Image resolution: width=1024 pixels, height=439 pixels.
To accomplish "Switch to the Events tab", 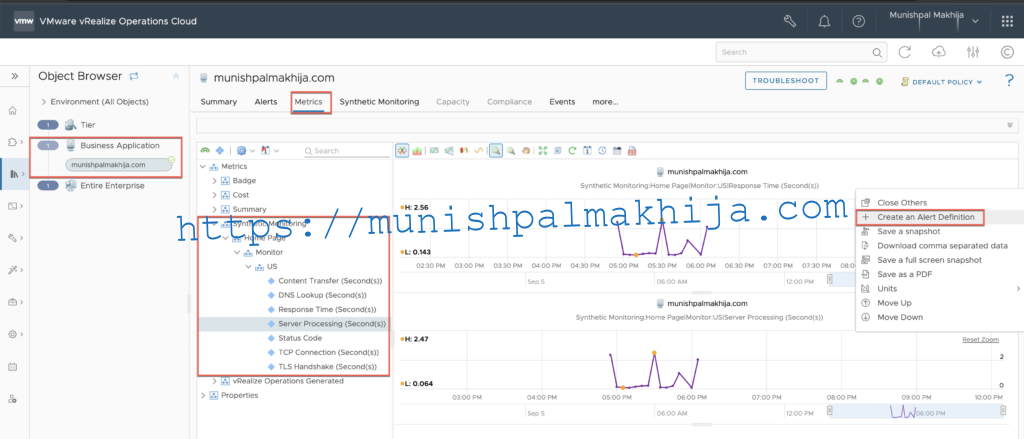I will tap(562, 102).
